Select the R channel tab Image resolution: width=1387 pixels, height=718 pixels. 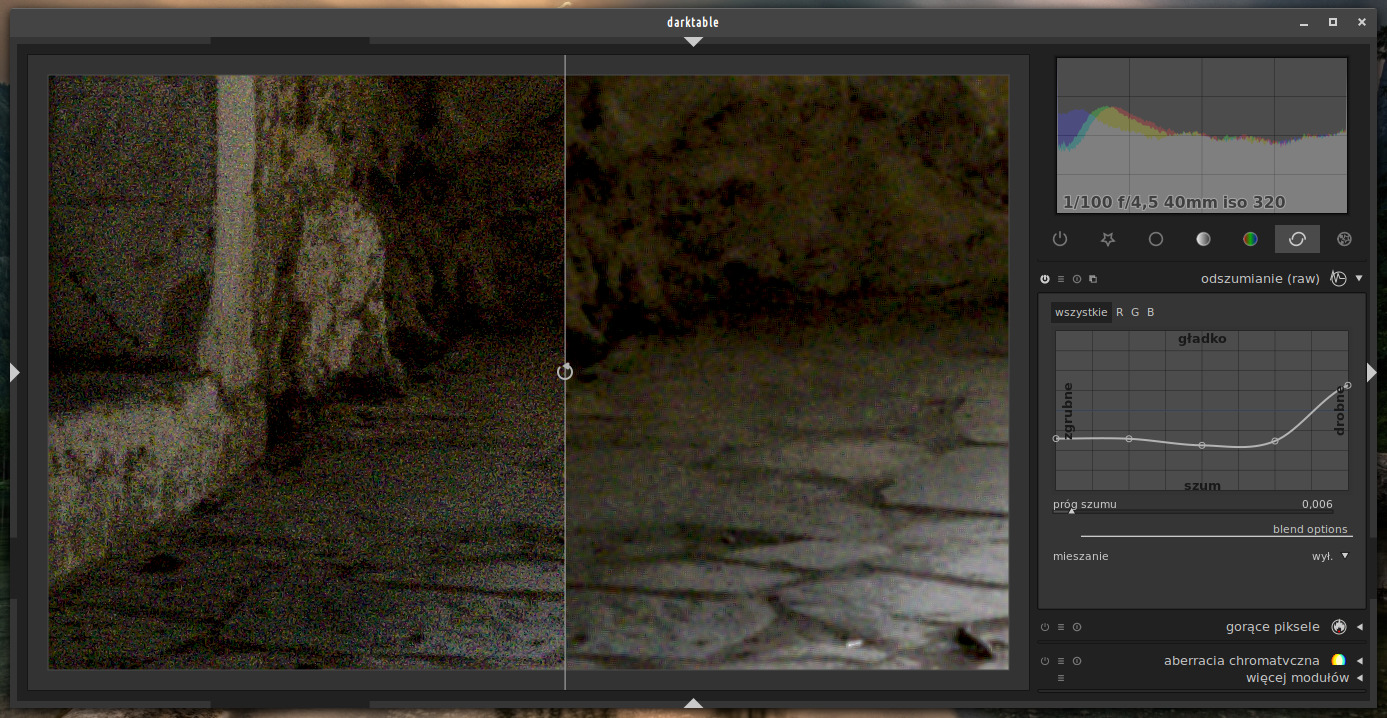1120,312
